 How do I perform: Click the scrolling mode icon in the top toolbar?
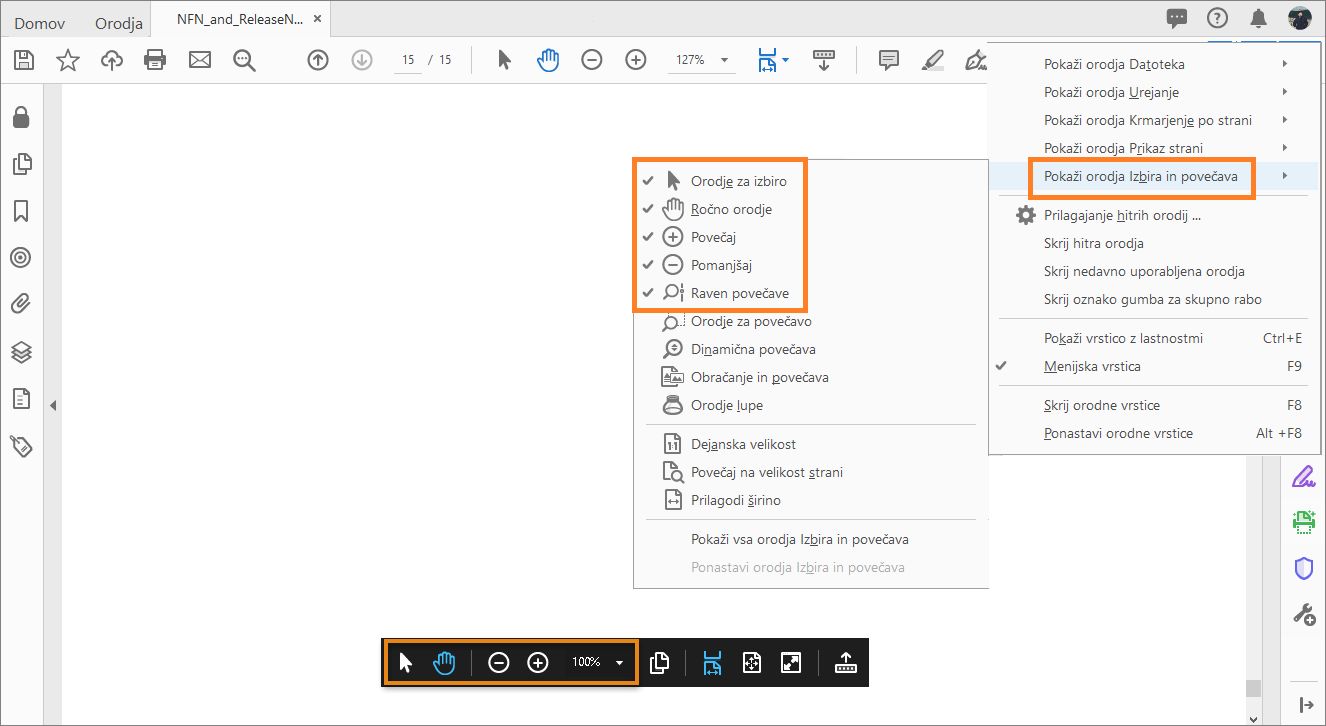click(824, 60)
